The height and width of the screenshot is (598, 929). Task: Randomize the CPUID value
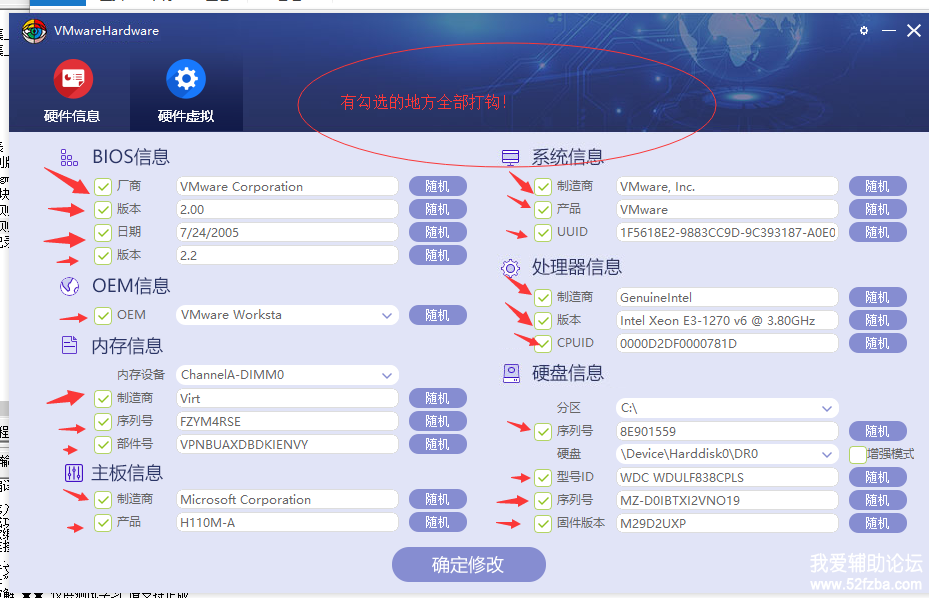coord(877,343)
